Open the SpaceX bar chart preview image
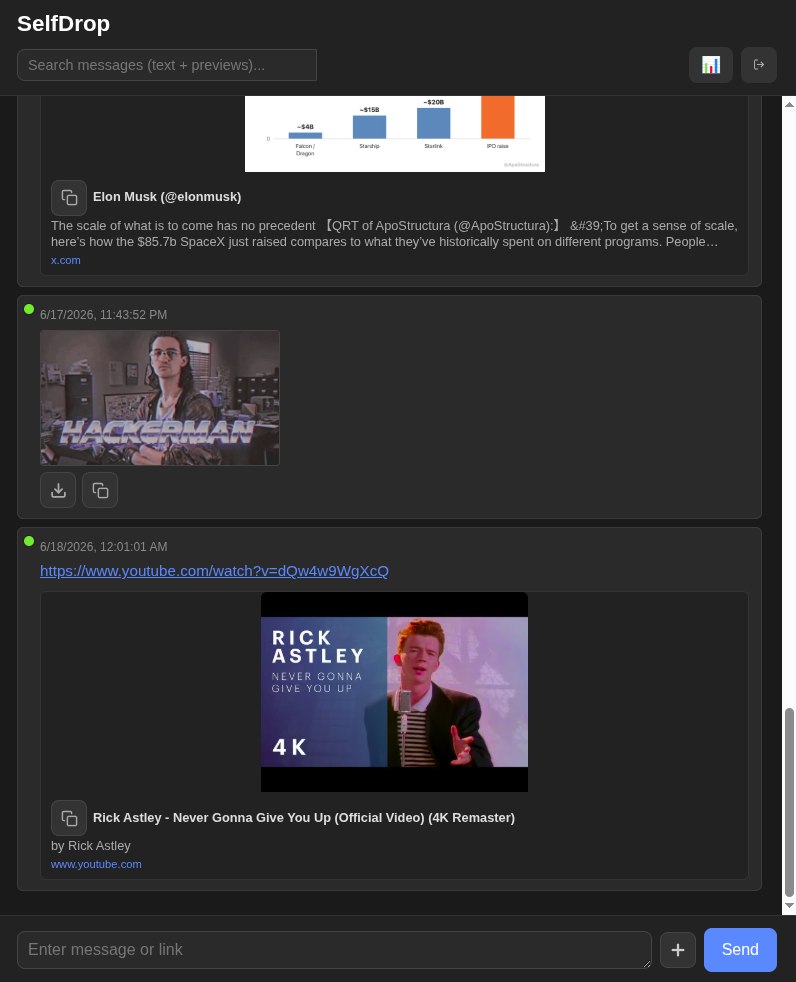This screenshot has width=796, height=982. pyautogui.click(x=395, y=133)
